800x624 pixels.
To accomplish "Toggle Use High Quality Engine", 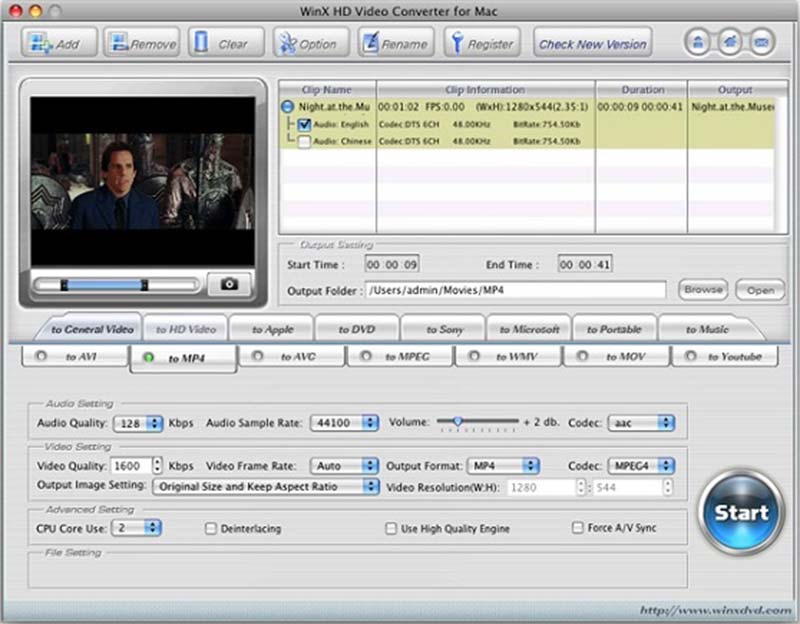I will (x=391, y=527).
